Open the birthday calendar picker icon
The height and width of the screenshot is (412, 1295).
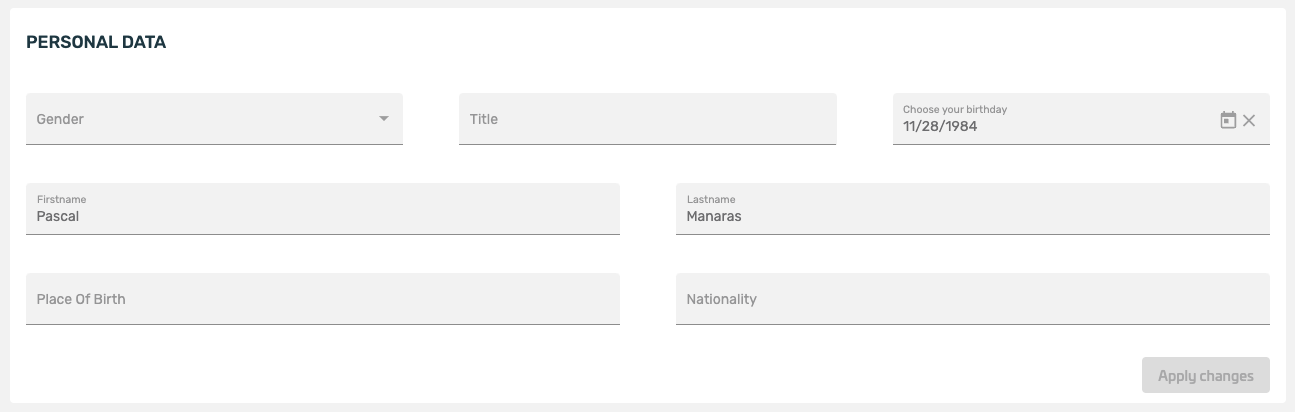pyautogui.click(x=1228, y=120)
